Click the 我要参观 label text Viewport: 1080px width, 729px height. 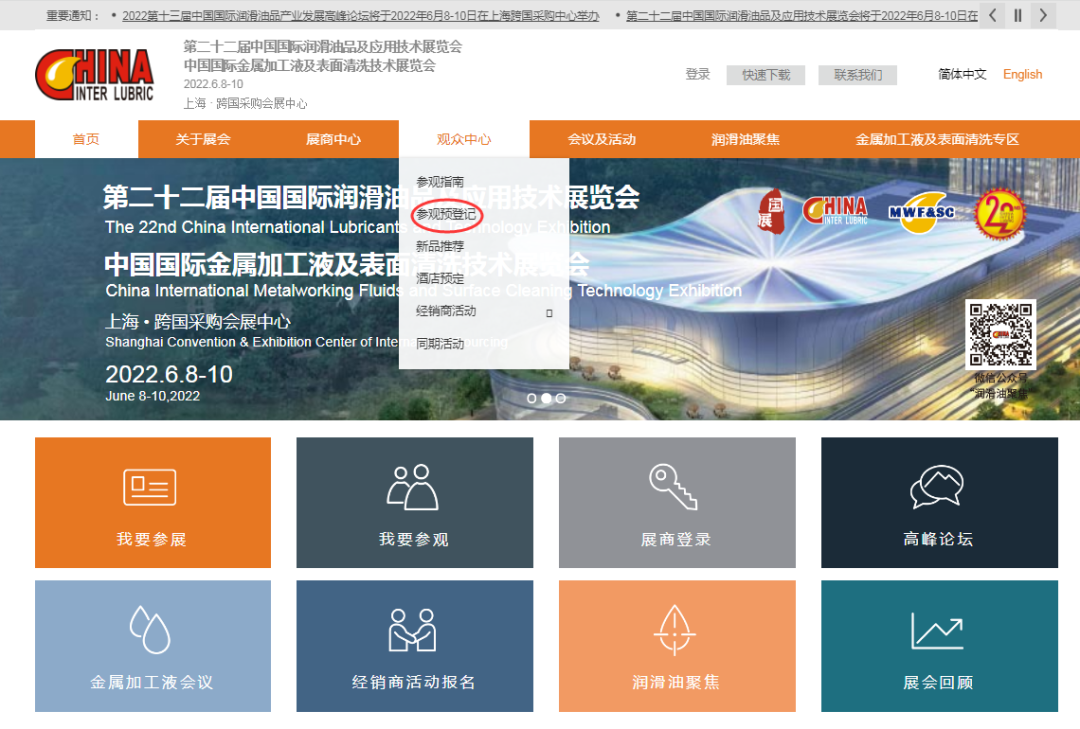pos(414,539)
